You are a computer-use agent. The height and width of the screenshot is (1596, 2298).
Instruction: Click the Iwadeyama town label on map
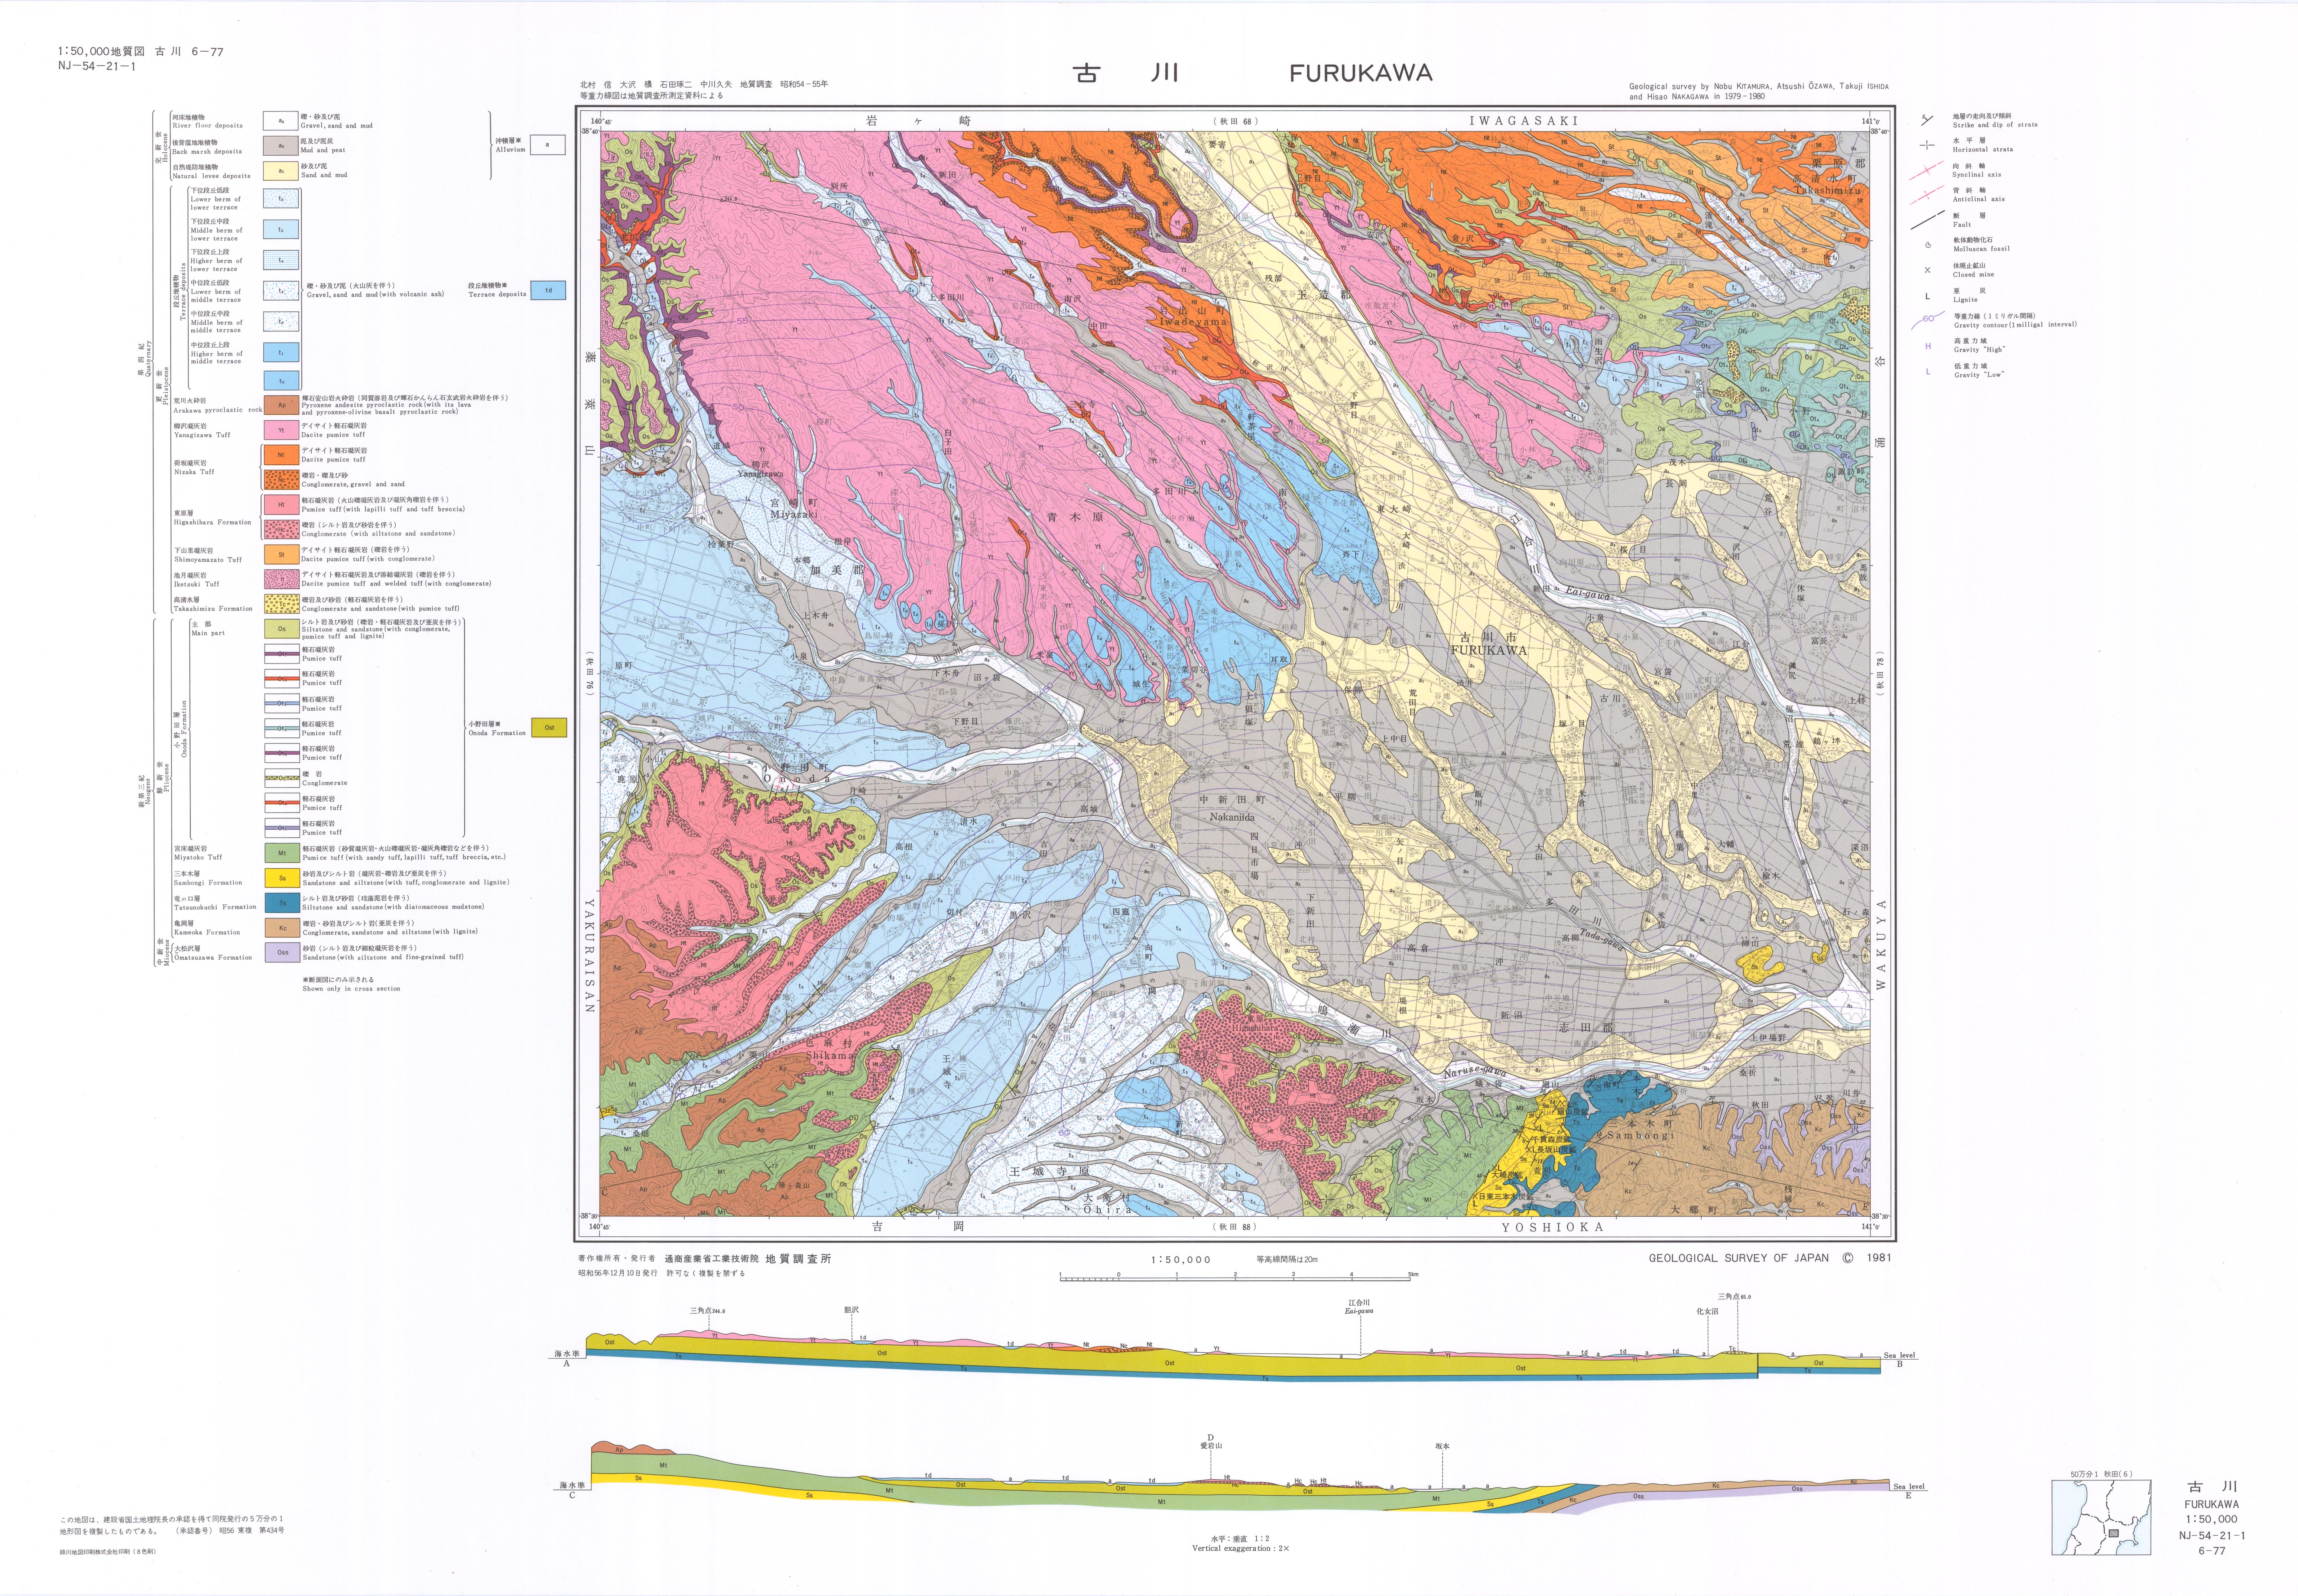(x=1192, y=323)
